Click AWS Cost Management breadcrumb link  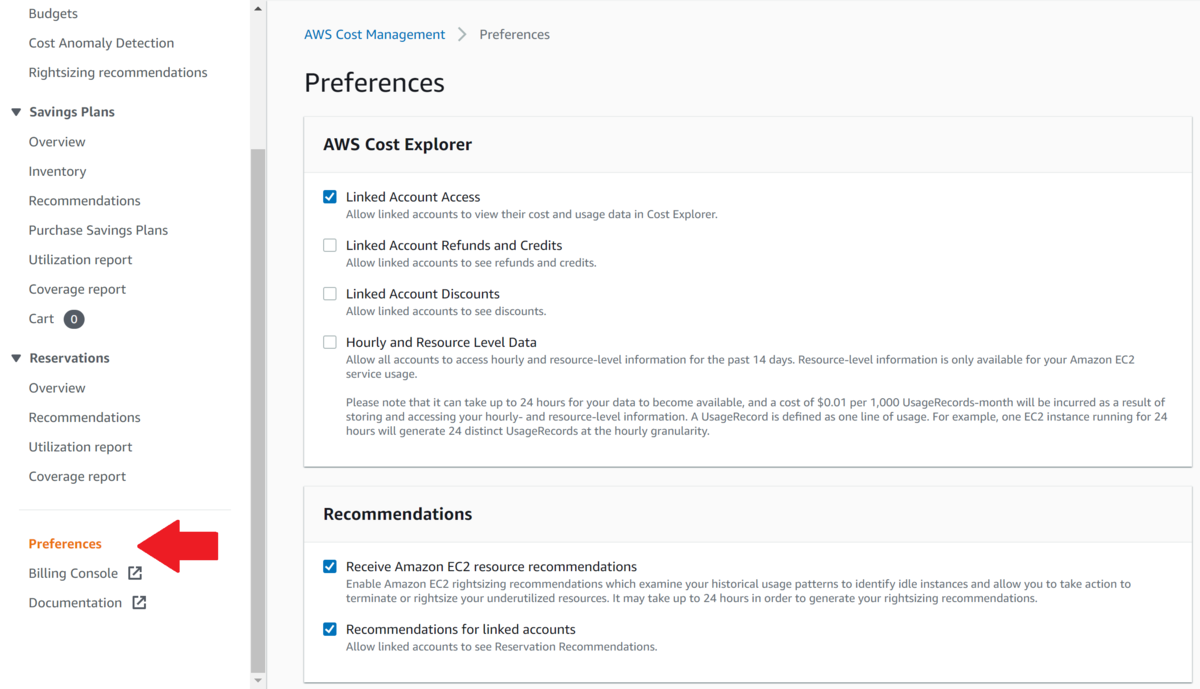tap(374, 34)
